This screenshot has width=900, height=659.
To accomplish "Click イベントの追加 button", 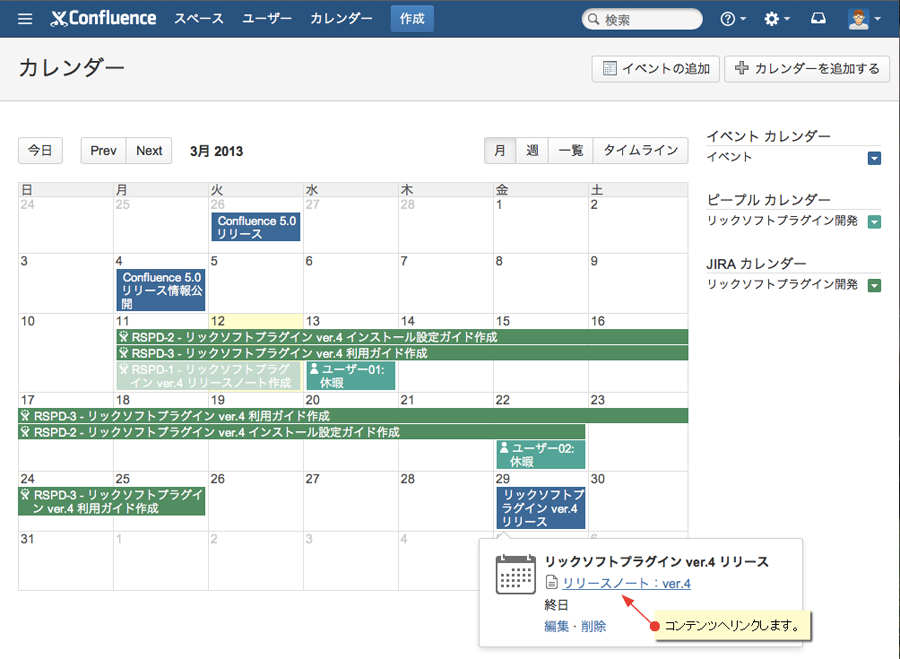I will (x=655, y=69).
